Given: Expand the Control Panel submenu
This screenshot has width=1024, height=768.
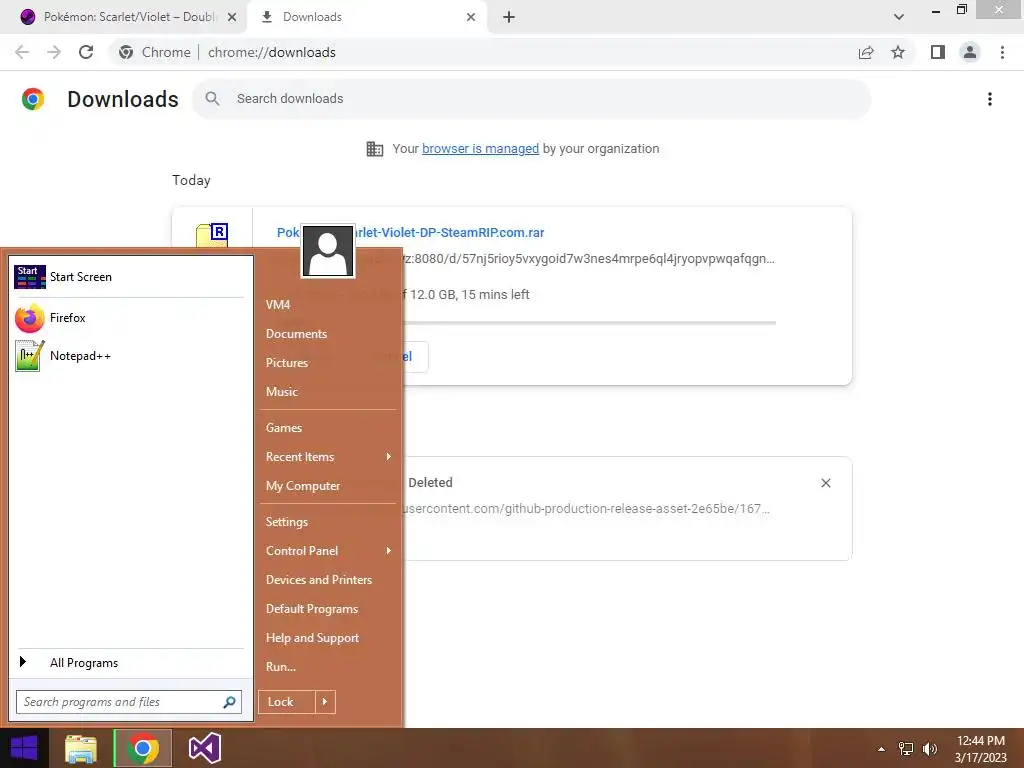Looking at the screenshot, I should pyautogui.click(x=328, y=551).
